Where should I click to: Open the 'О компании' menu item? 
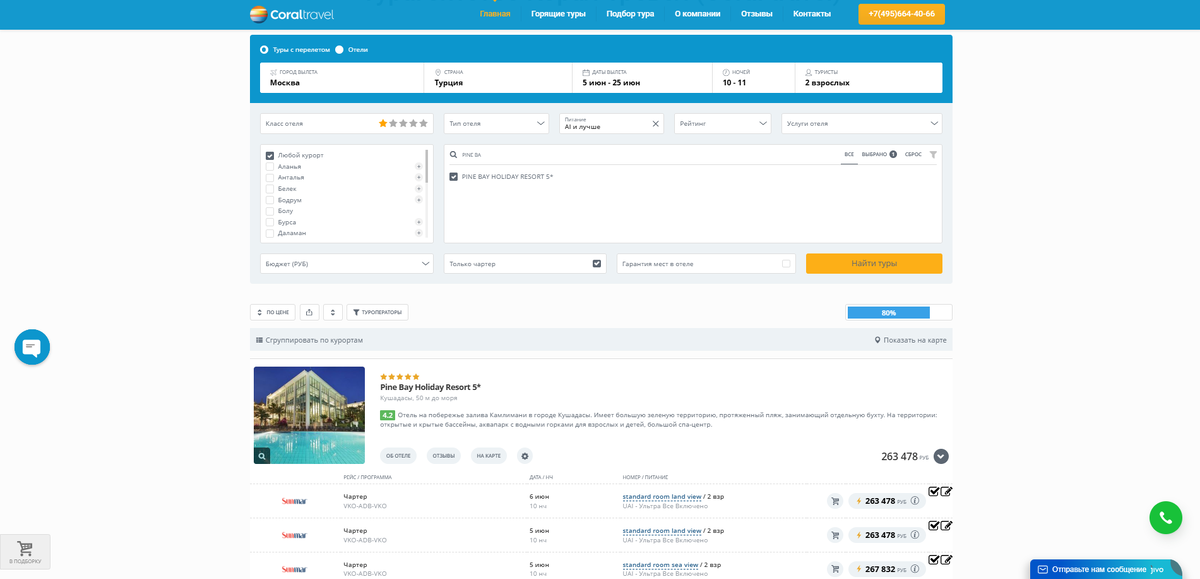698,14
